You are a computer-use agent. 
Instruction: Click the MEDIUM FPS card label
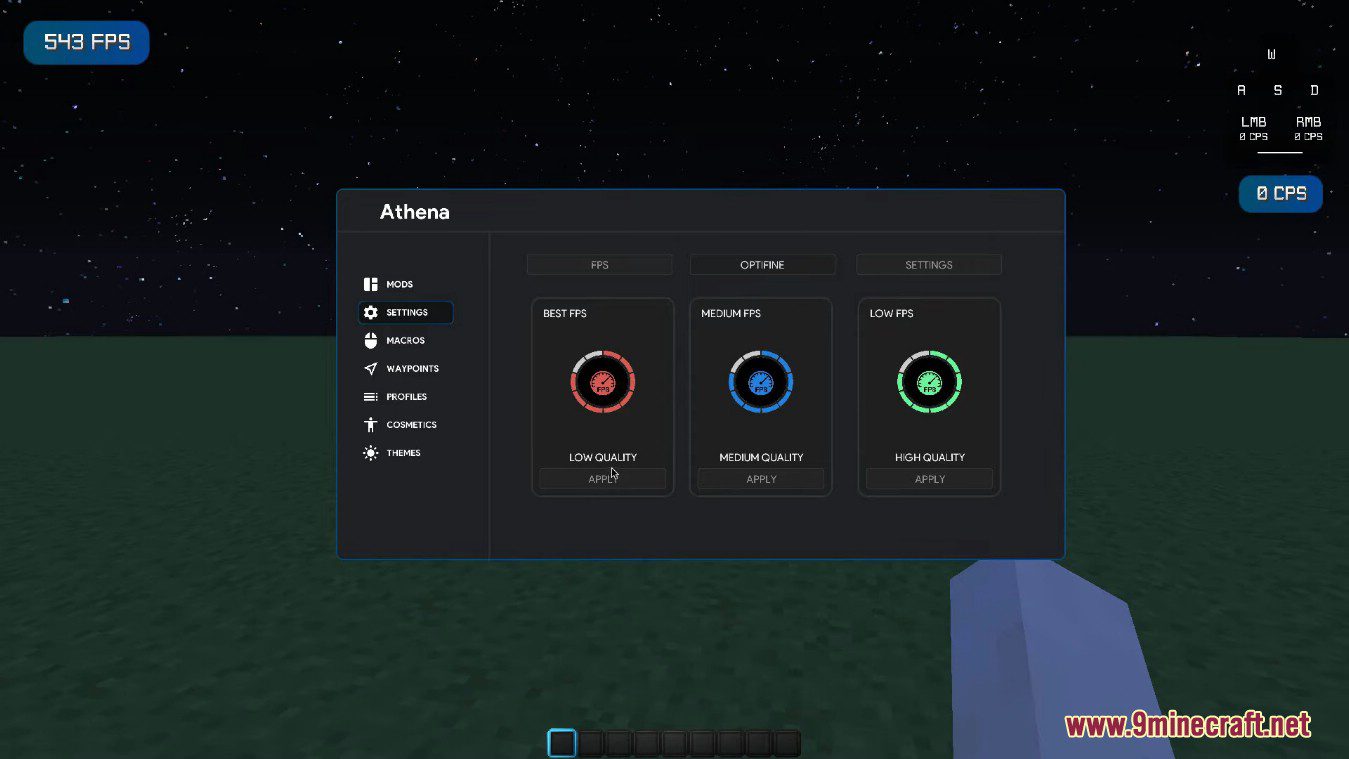(x=731, y=313)
